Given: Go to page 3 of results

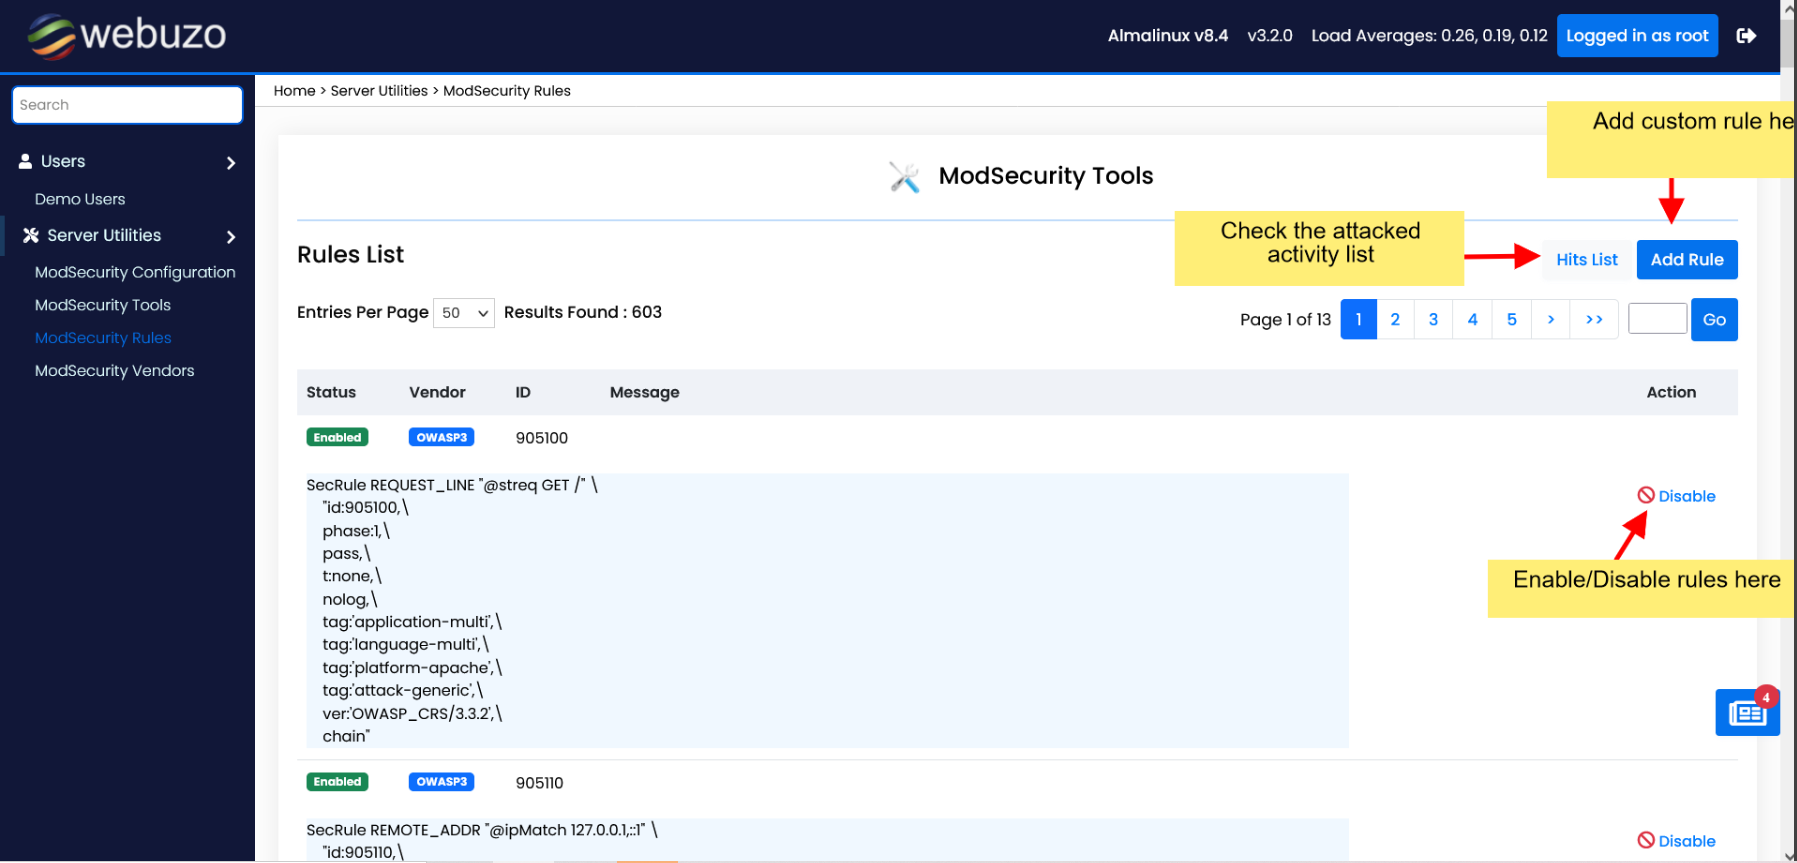Looking at the screenshot, I should [1433, 320].
